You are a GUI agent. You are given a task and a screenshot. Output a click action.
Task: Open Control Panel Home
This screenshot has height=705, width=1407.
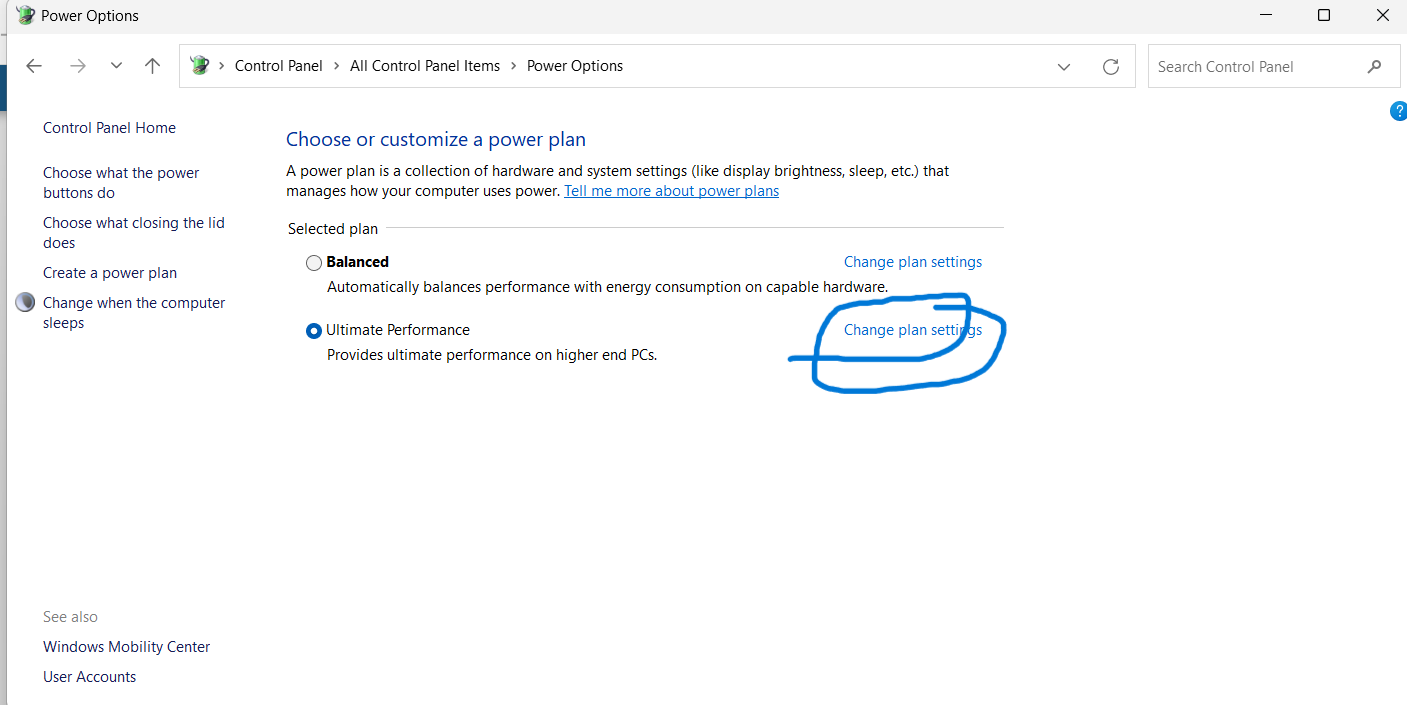point(109,128)
